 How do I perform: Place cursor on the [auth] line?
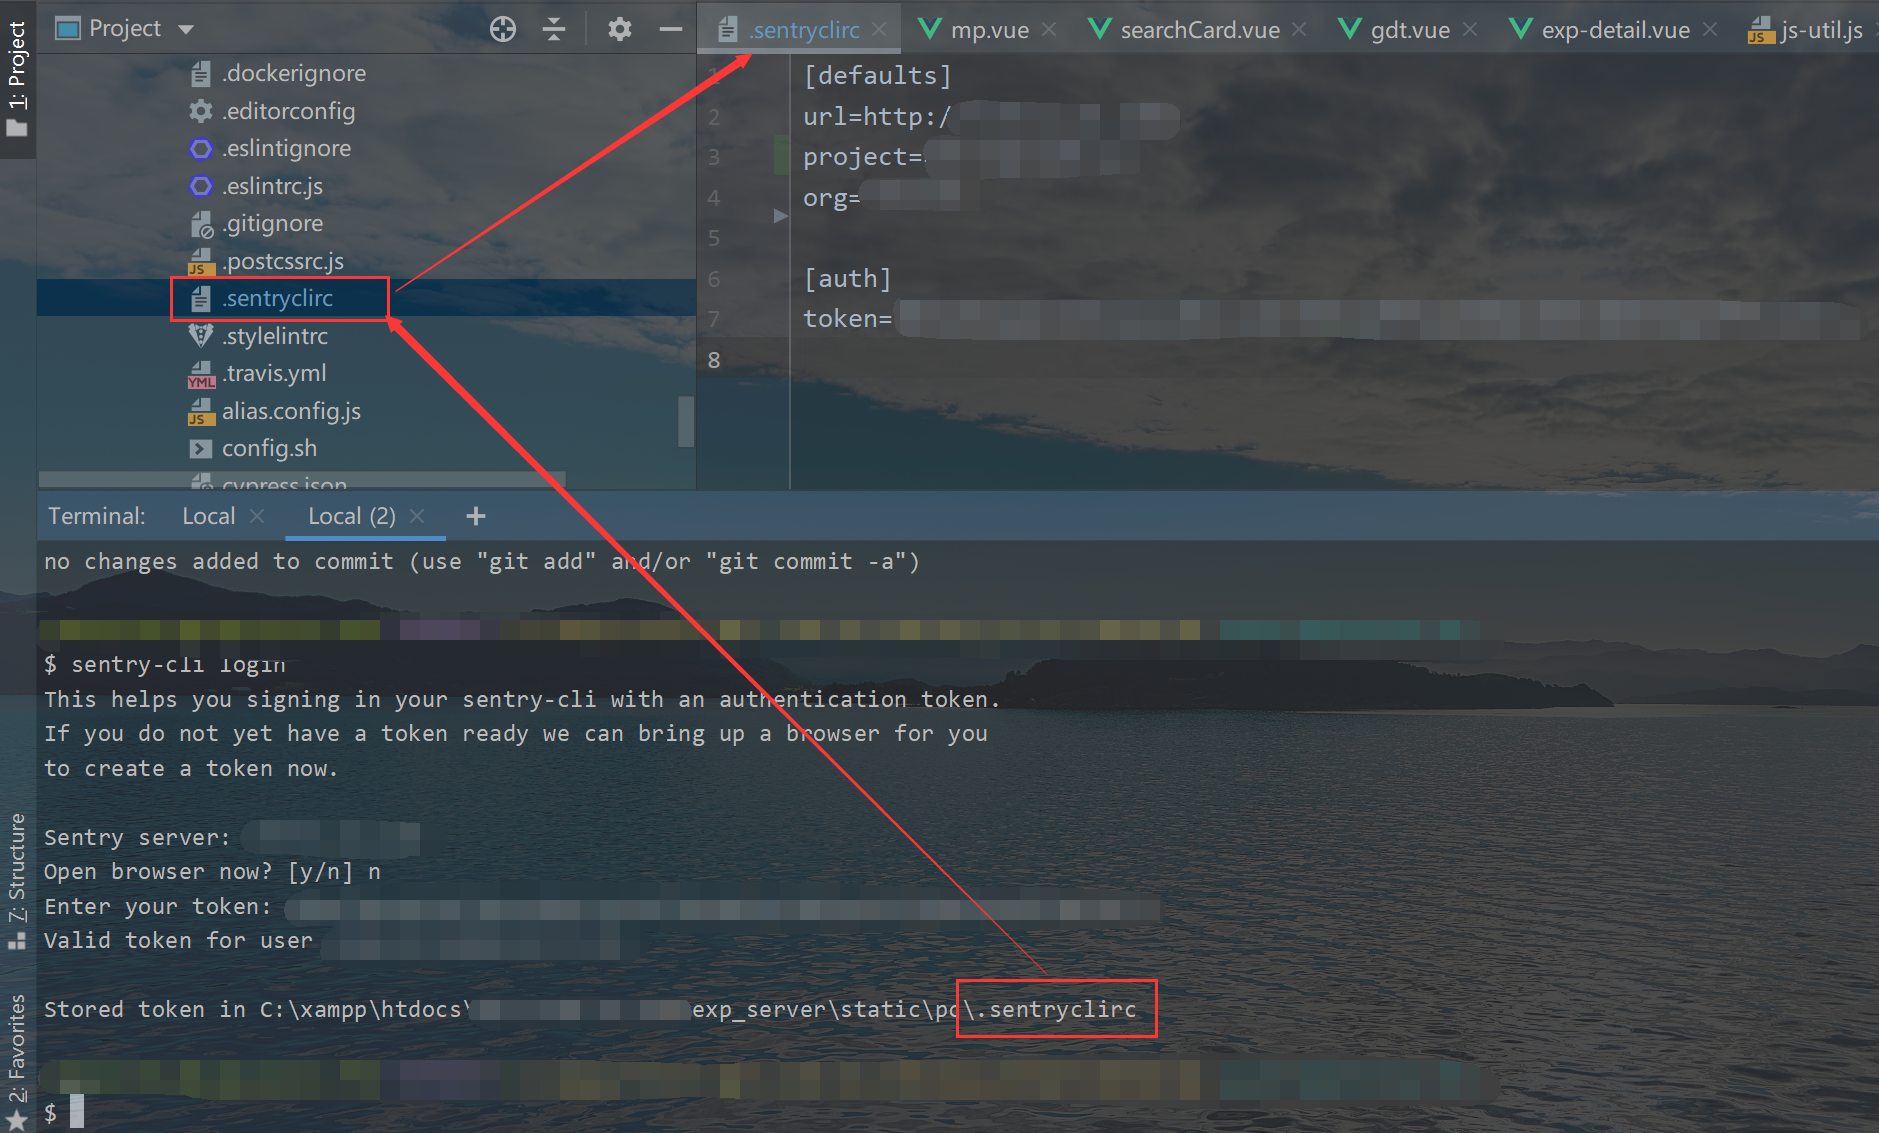(847, 279)
